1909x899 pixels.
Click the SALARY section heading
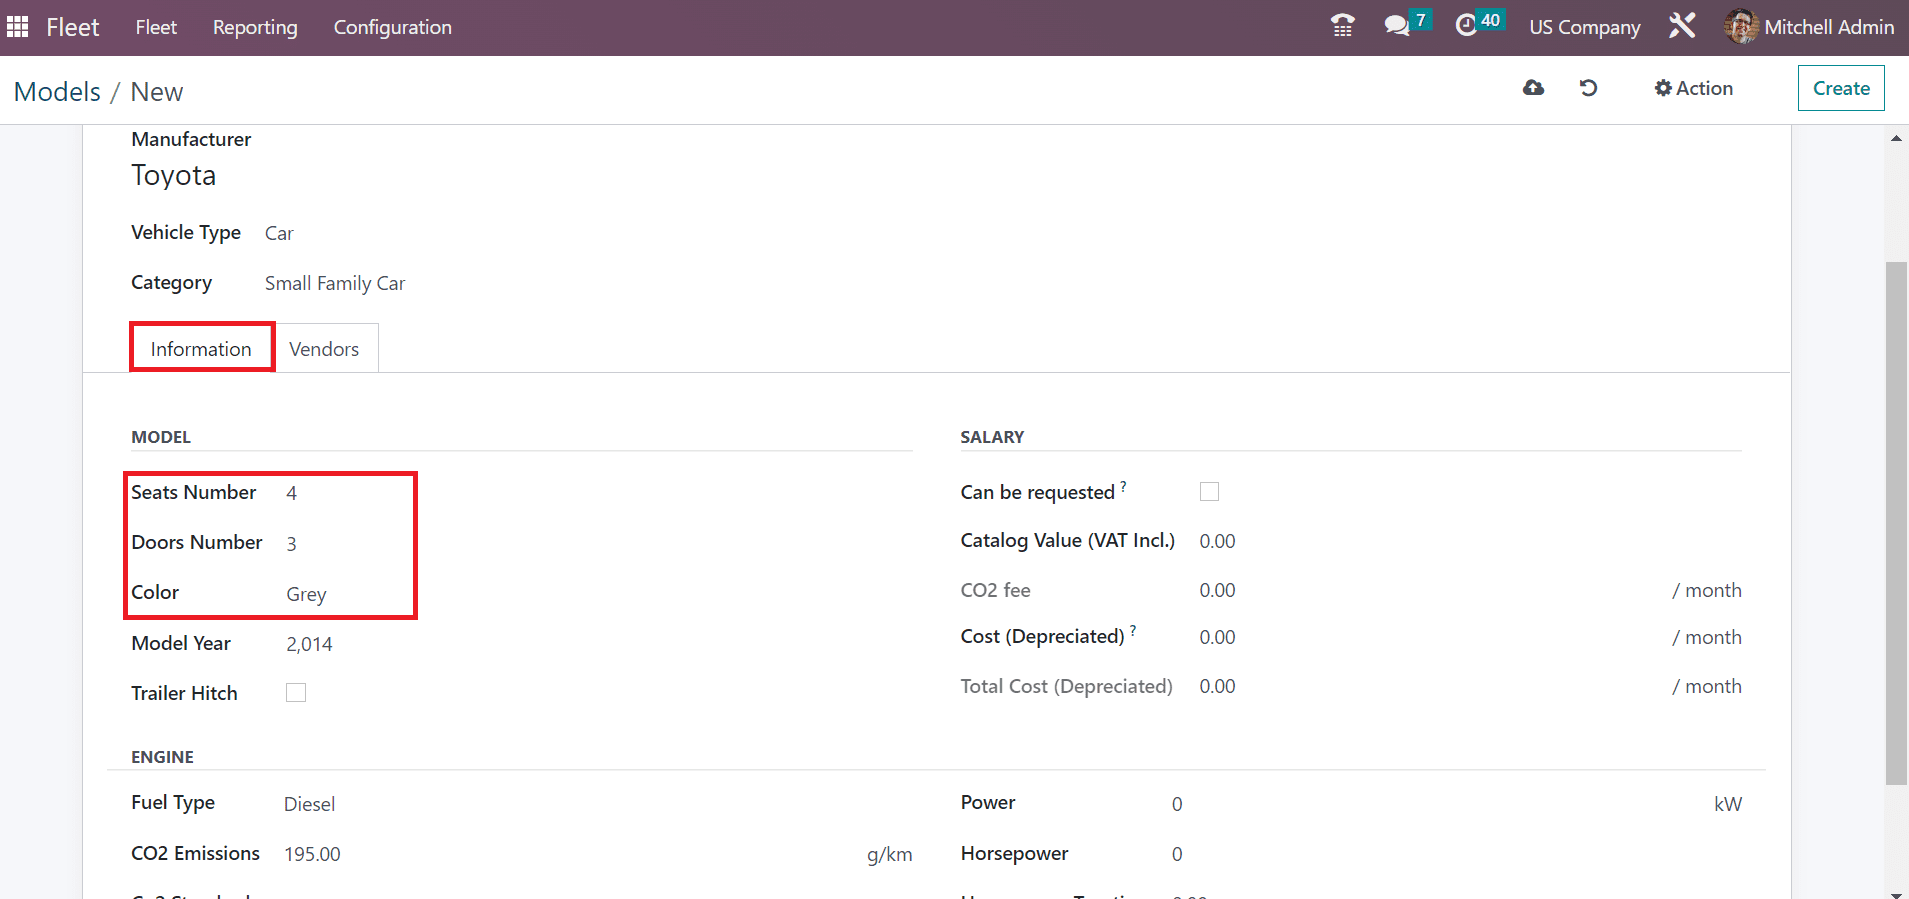[x=992, y=437]
